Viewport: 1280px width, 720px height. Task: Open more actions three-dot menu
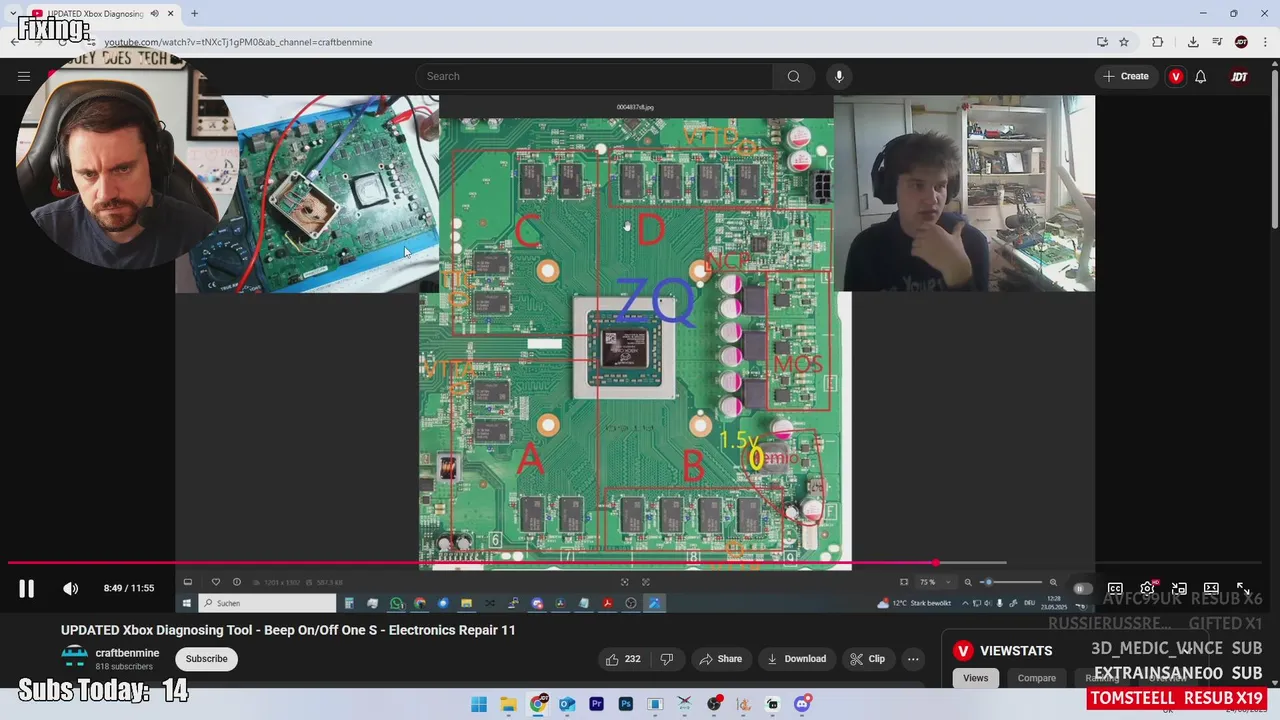(913, 659)
